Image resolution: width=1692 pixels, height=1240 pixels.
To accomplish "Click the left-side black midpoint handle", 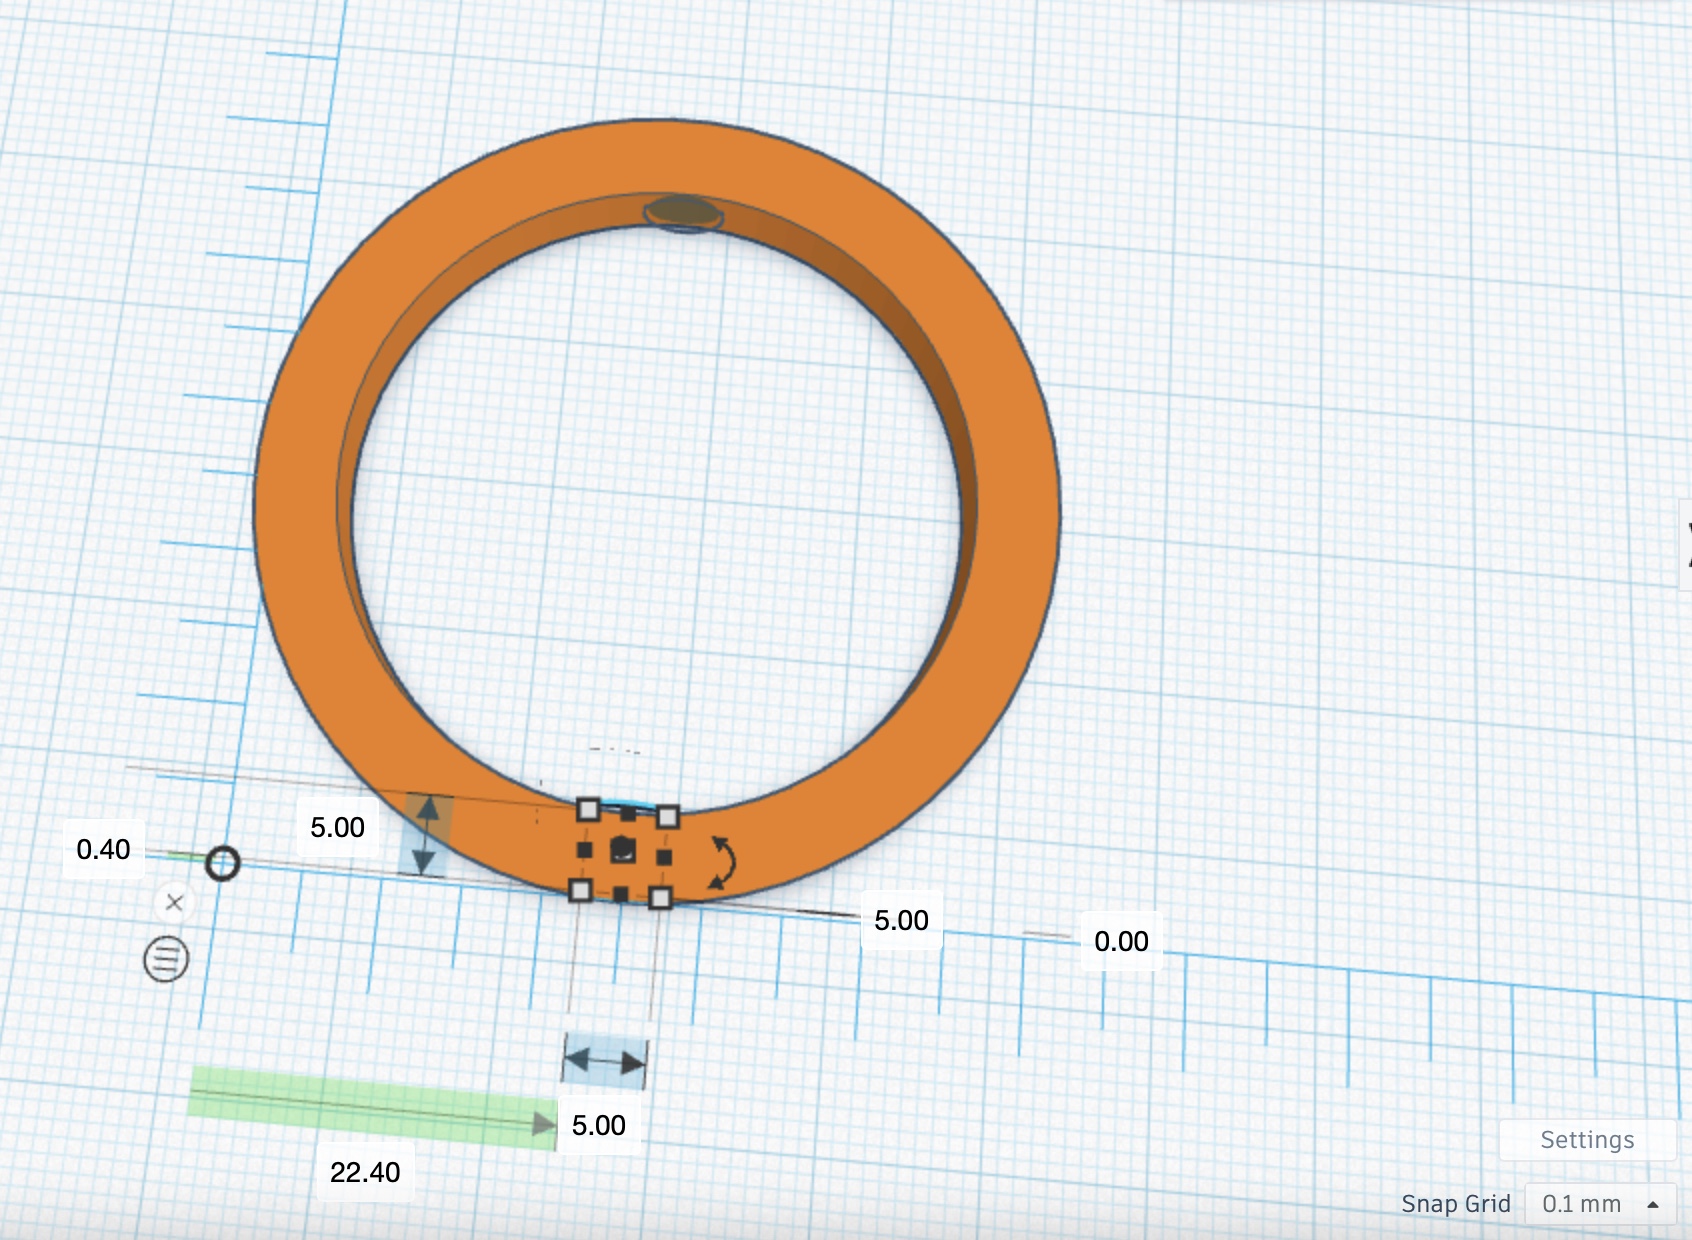I will tap(584, 850).
